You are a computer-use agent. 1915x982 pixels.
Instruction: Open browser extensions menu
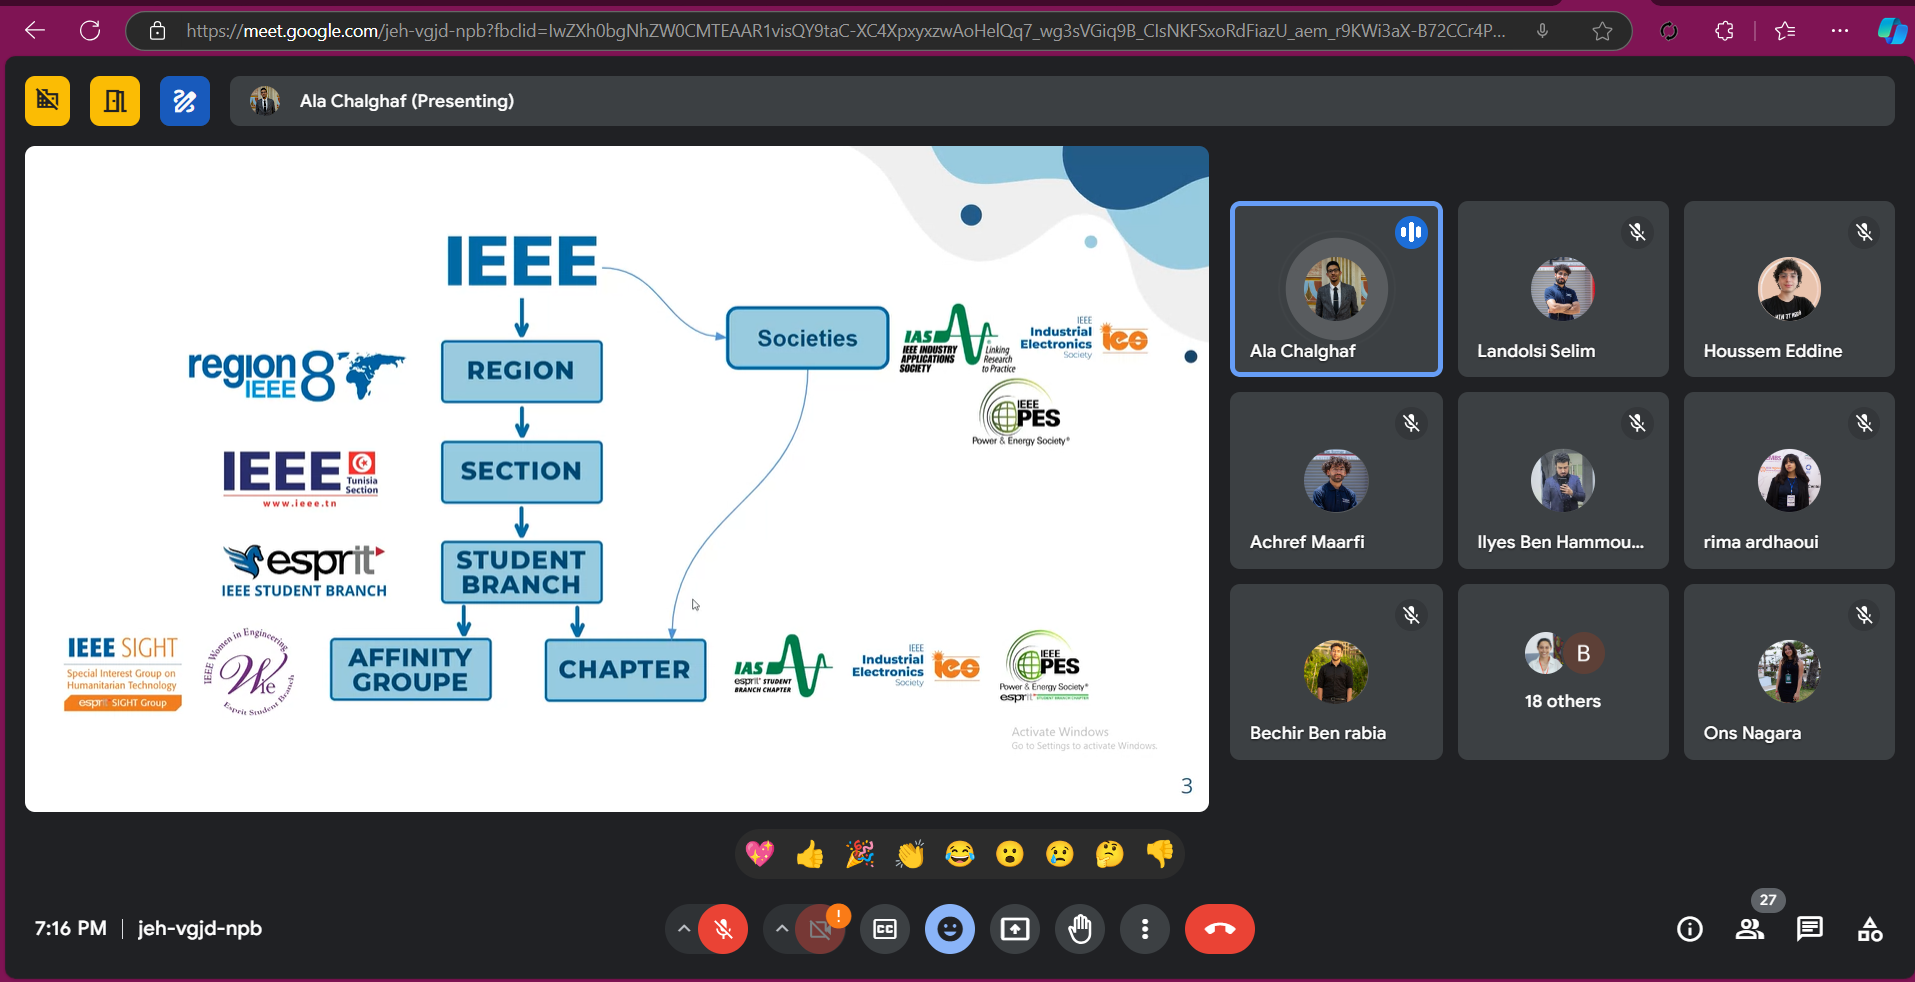[x=1724, y=31]
